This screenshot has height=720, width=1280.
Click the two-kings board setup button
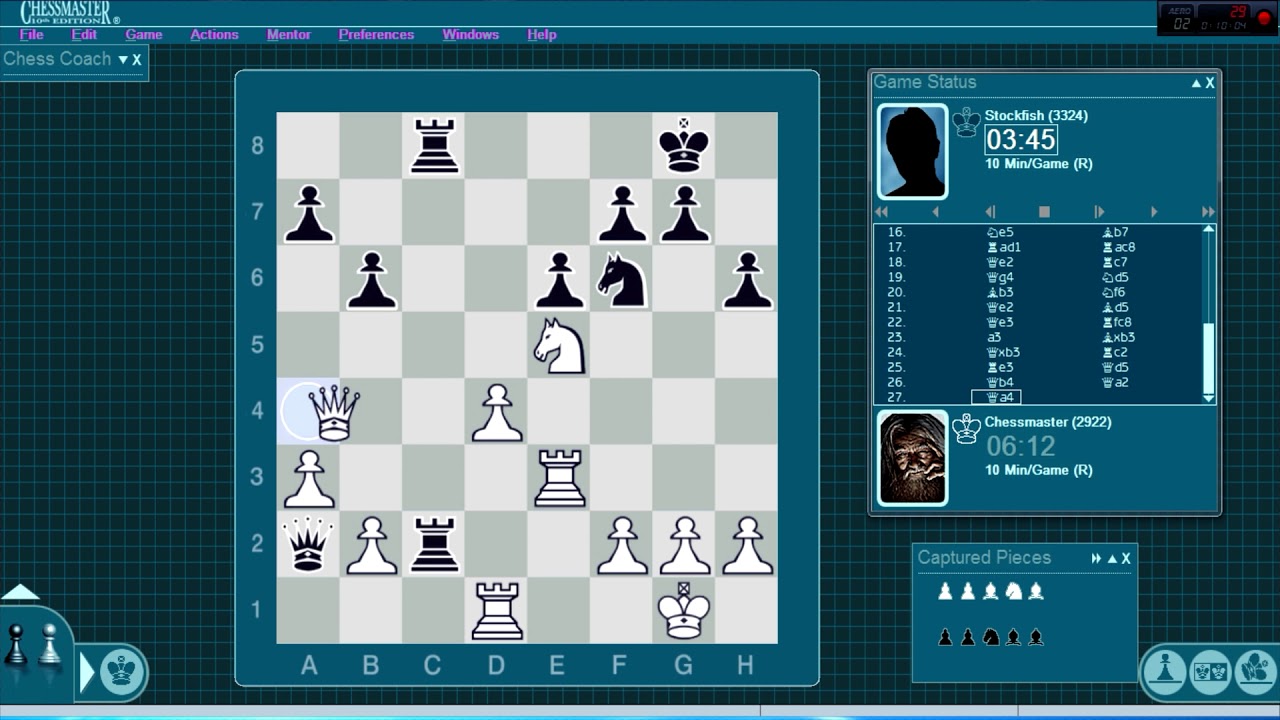1210,670
